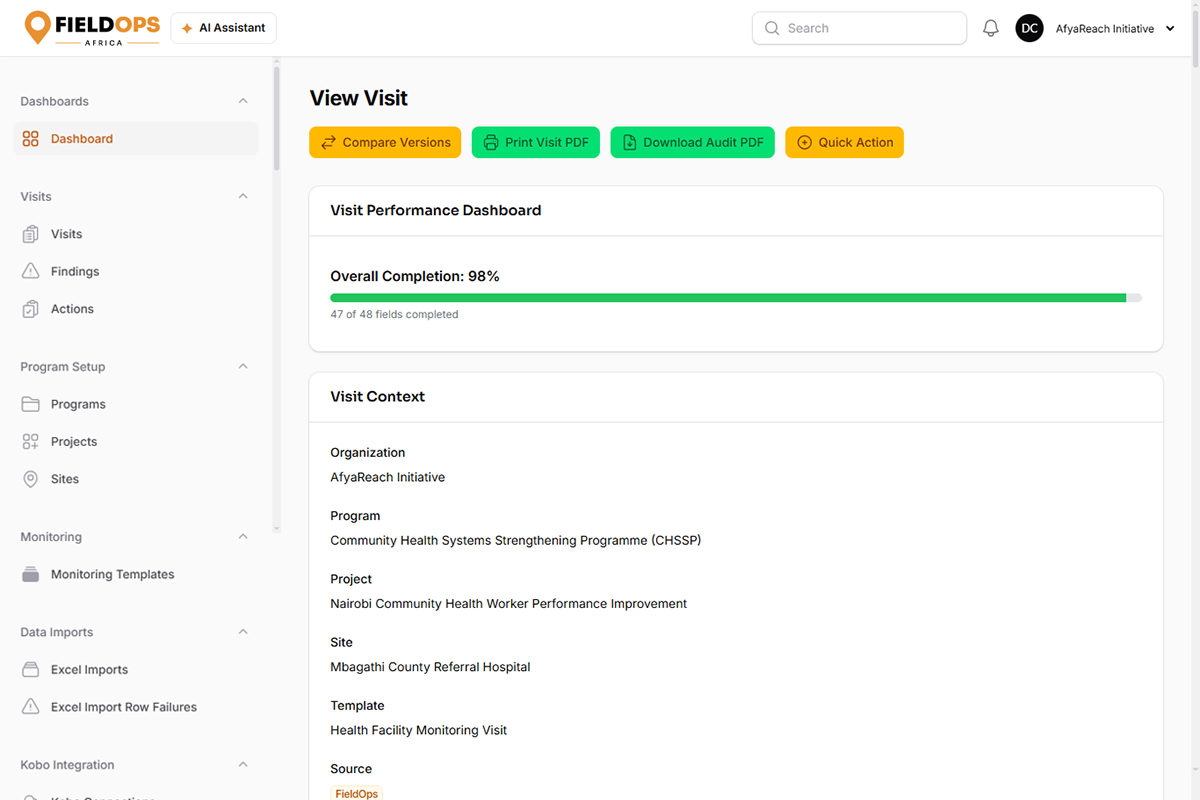Click the Visits clipboard icon

pyautogui.click(x=31, y=234)
